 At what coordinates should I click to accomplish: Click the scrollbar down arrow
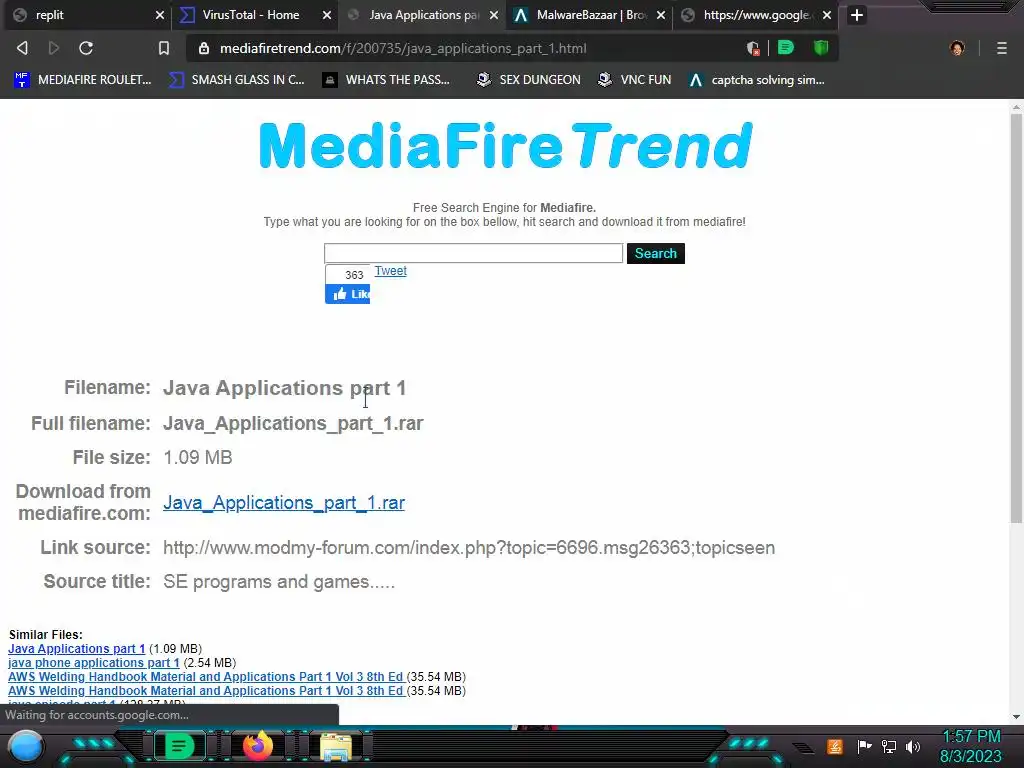(x=1016, y=716)
